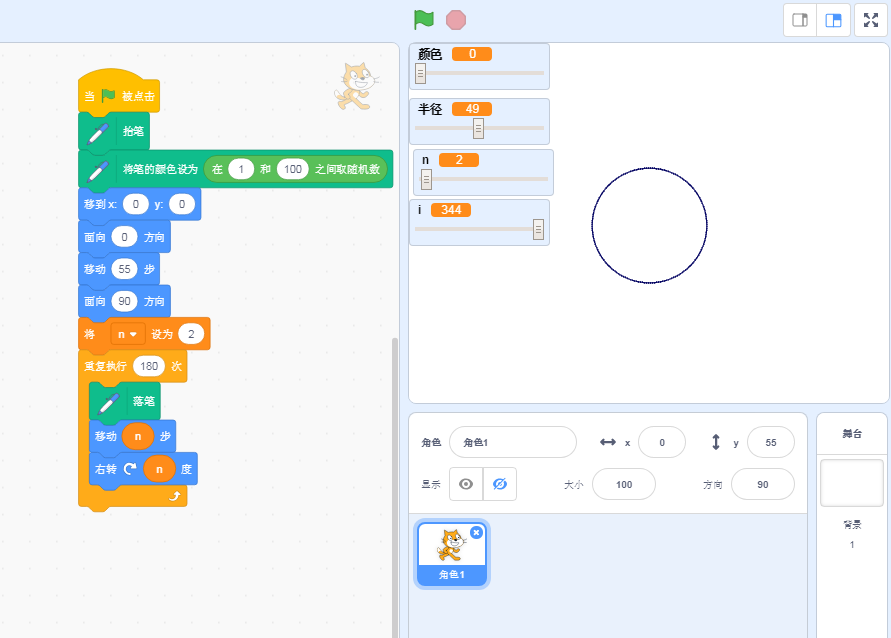Edit the x value in 移到 block
This screenshot has height=638, width=891.
tap(135, 204)
